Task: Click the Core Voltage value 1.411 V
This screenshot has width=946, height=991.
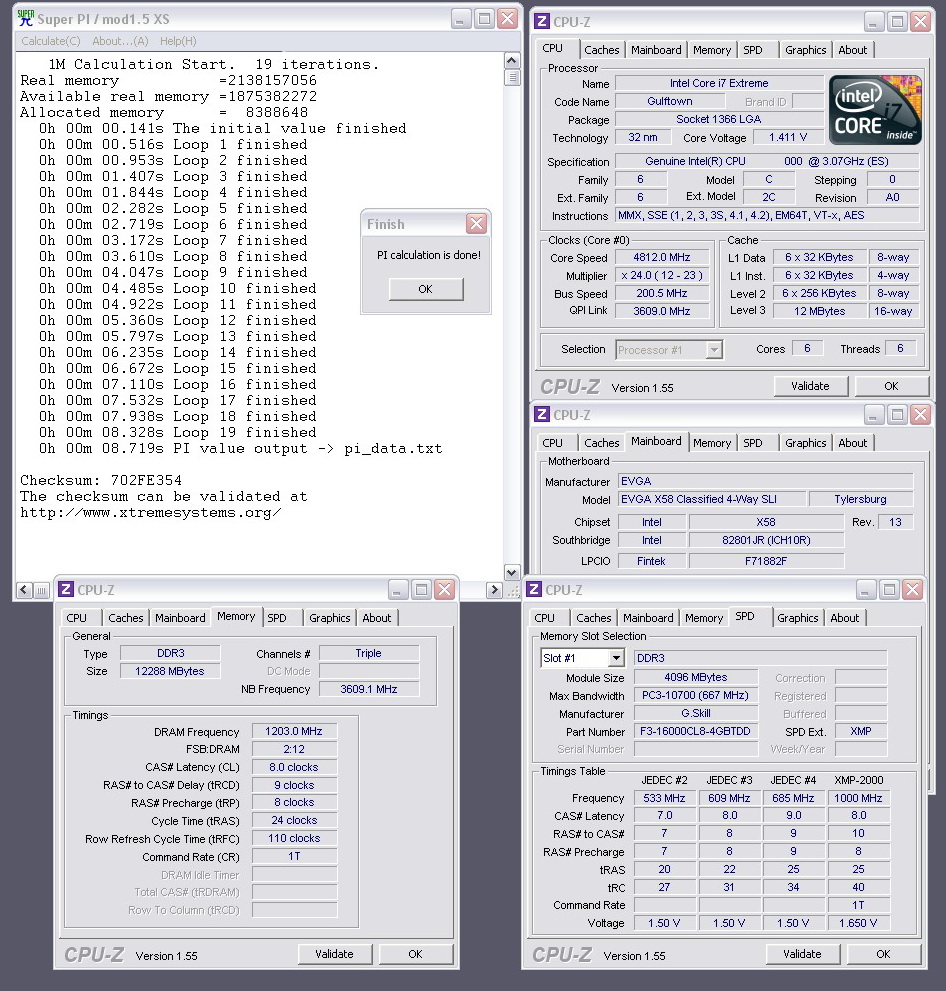Action: pos(788,137)
